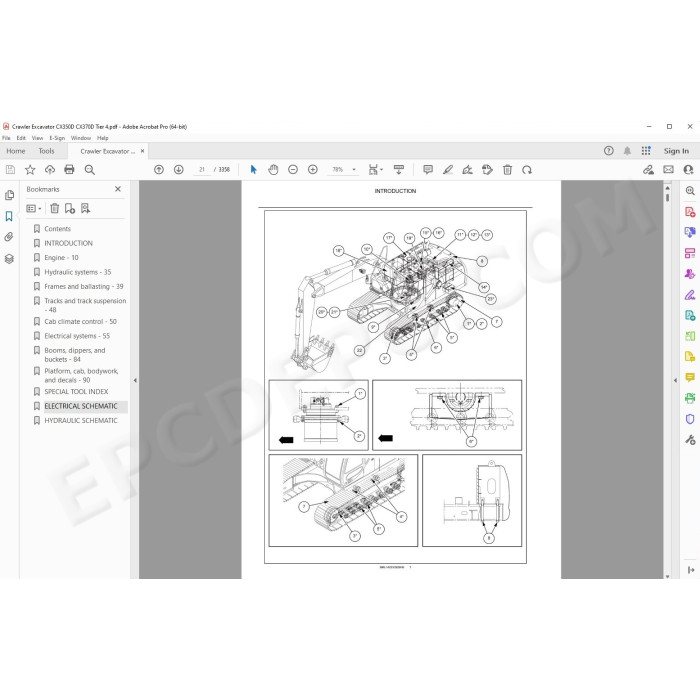Go to Hydraulic systems - 35 bookmark

78,272
